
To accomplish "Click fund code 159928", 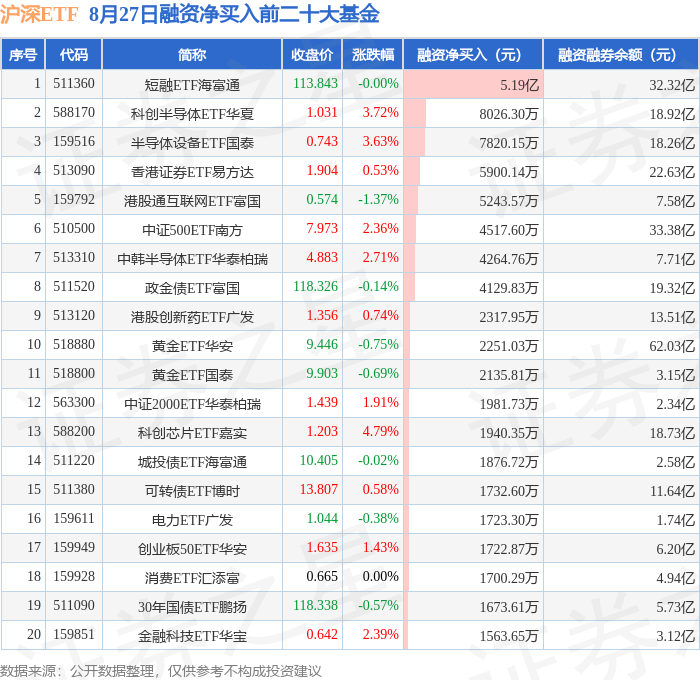I will point(74,576).
